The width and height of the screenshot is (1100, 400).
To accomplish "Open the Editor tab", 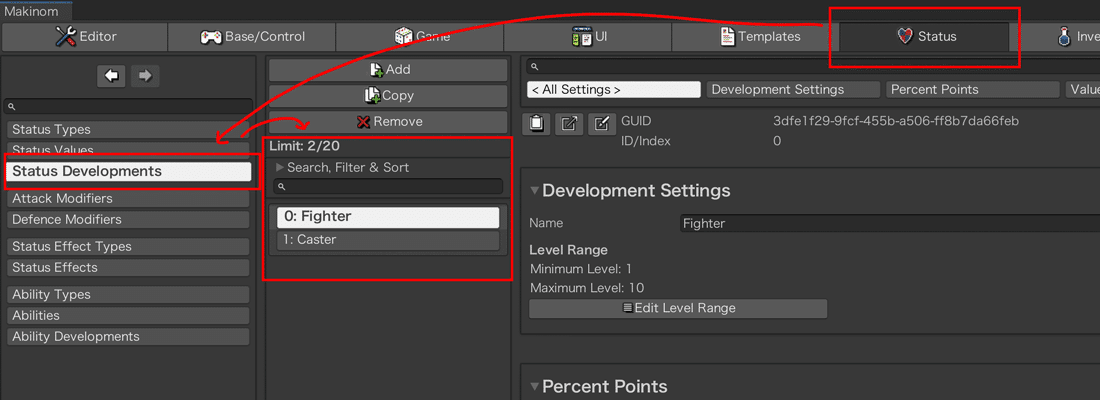I will [85, 36].
